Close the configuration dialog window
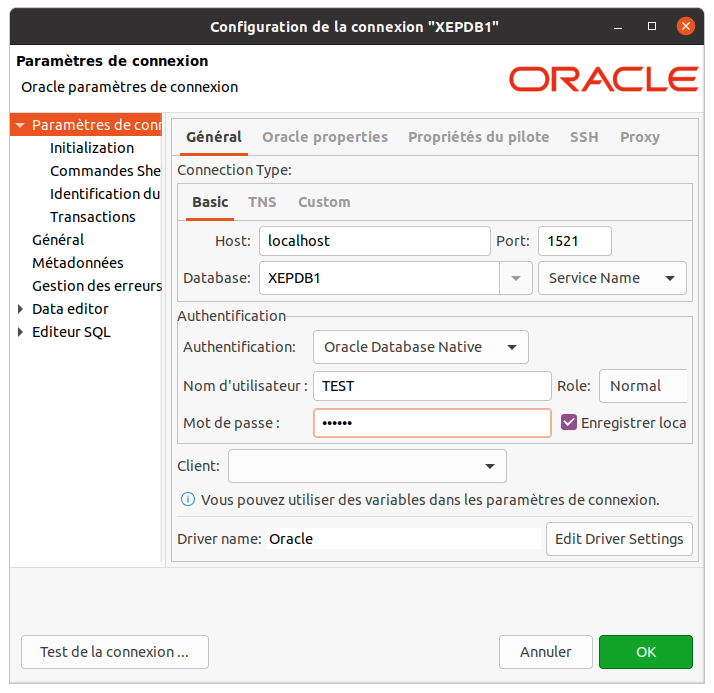Screen dimensions: 714x693 (x=687, y=24)
